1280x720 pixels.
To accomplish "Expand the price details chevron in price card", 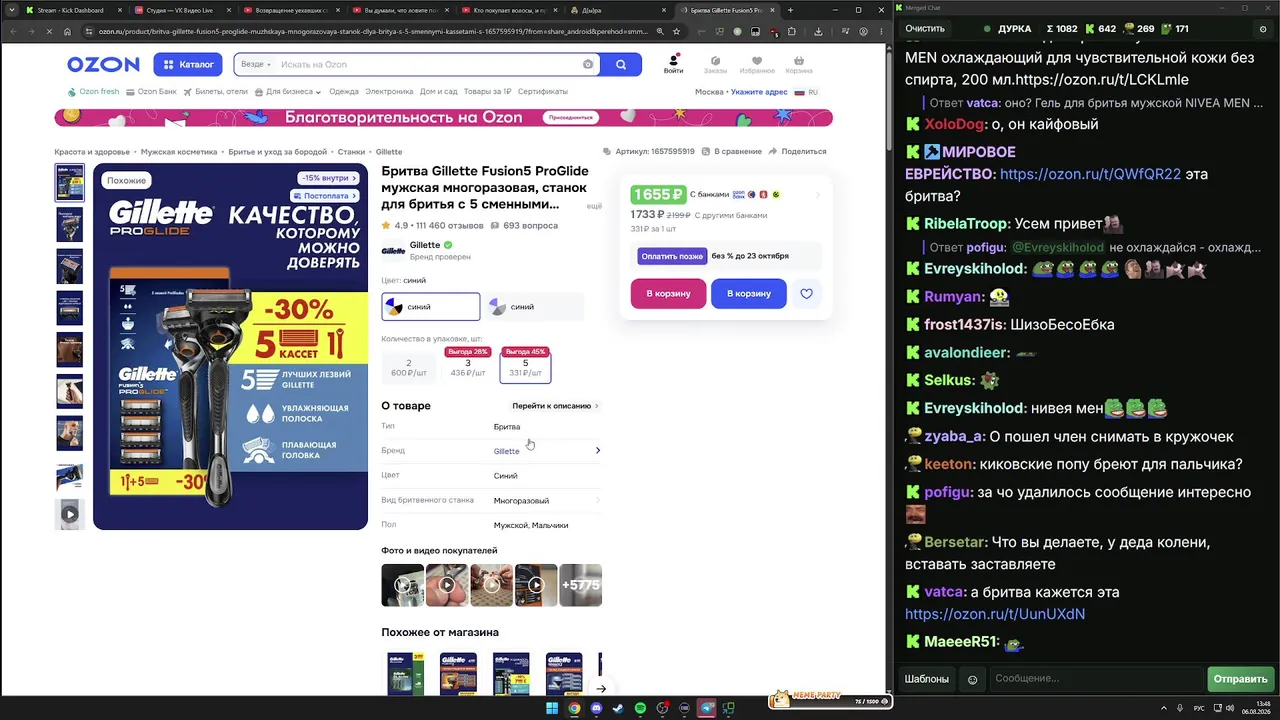I will click(x=817, y=195).
